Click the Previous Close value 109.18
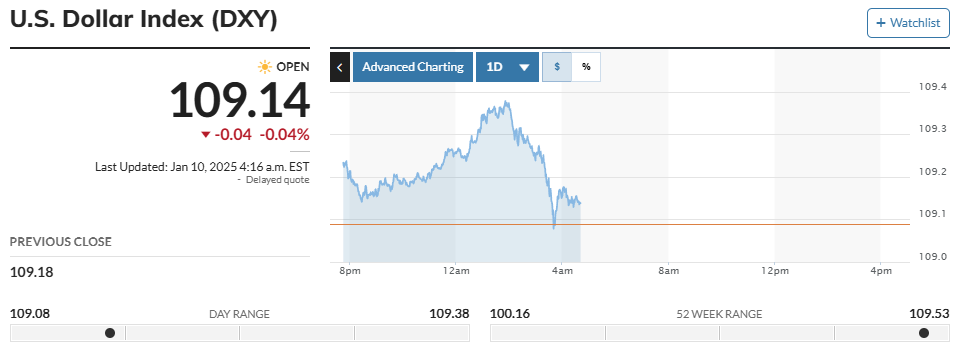 32,272
